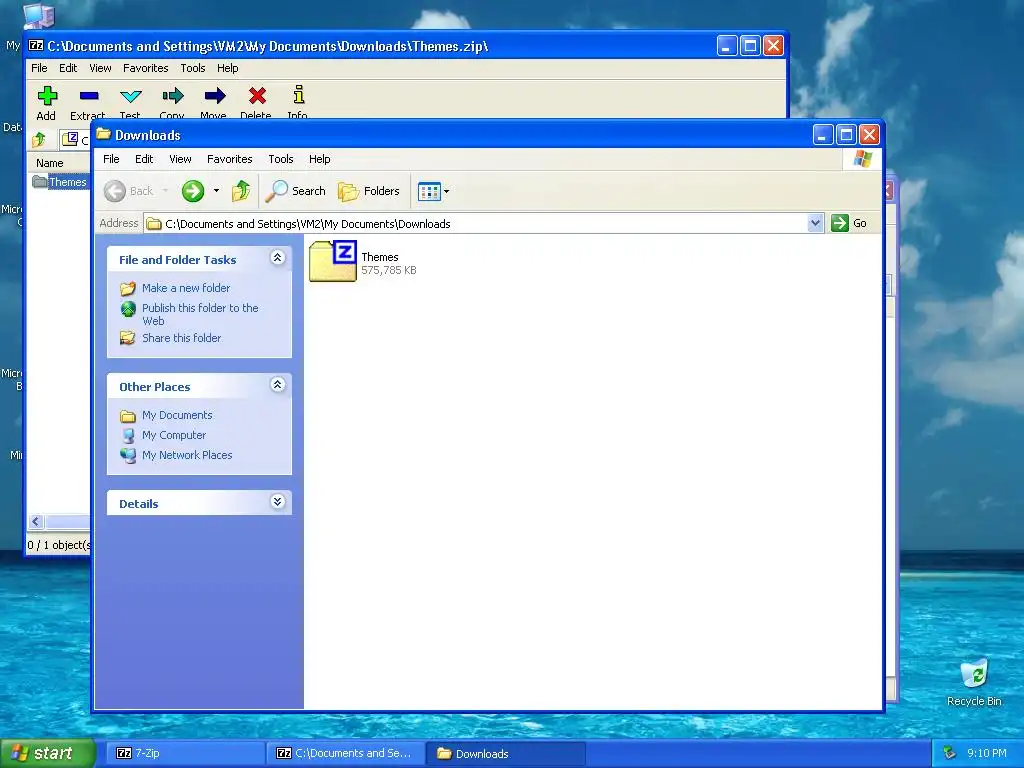Minimize the Downloads window
1024x768 pixels.
(823, 135)
